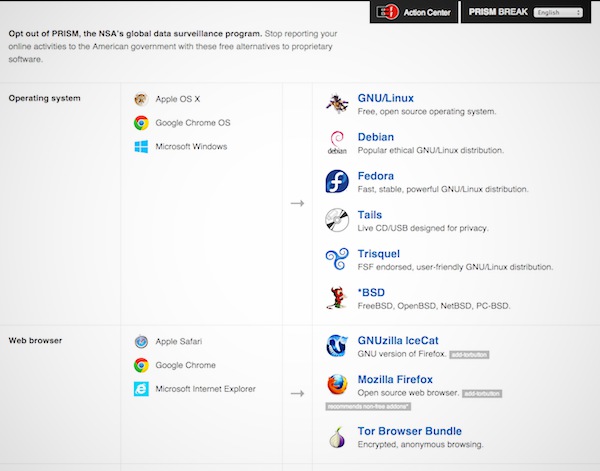Click the Debian swirl logo
The height and width of the screenshot is (471, 600).
337,142
